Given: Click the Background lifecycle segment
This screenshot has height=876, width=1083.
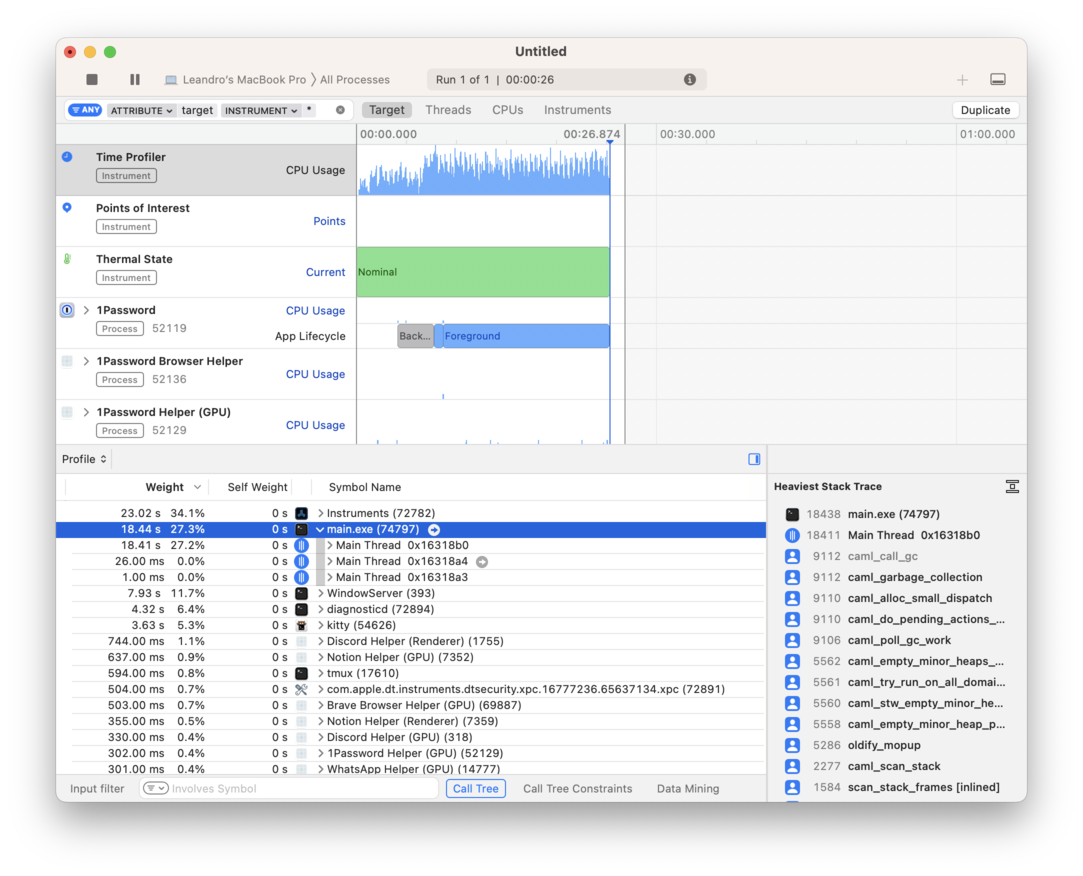Looking at the screenshot, I should (415, 336).
